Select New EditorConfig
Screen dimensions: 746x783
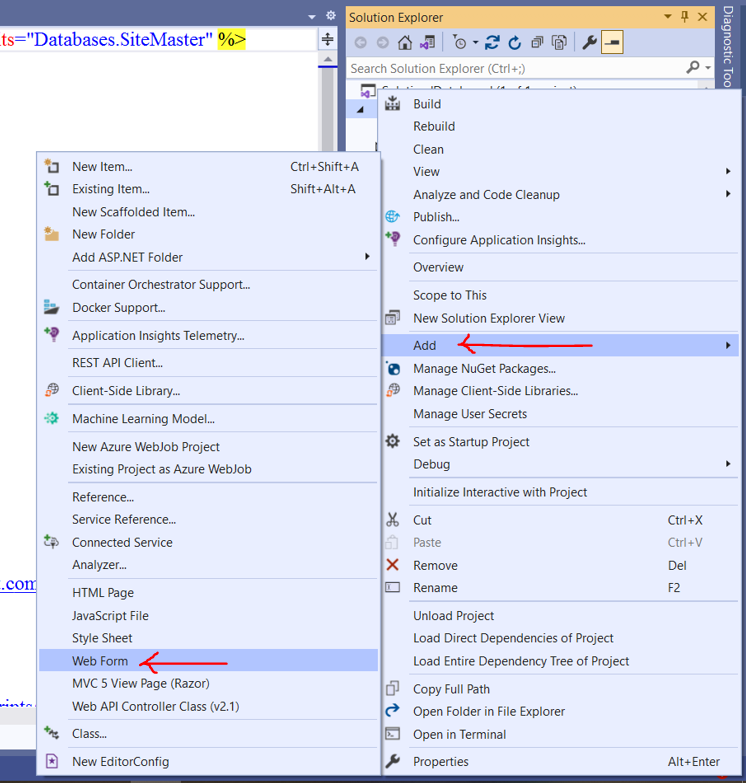208,762
